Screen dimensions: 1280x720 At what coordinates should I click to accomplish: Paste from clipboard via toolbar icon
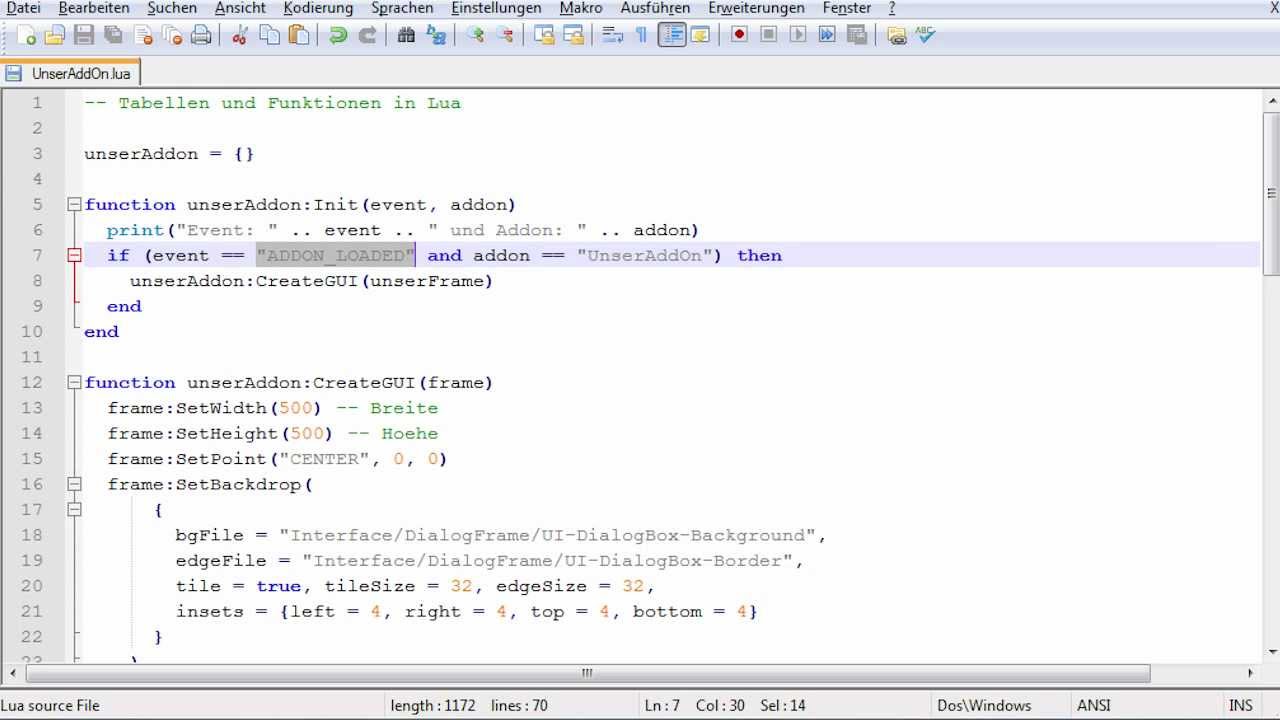click(x=298, y=35)
